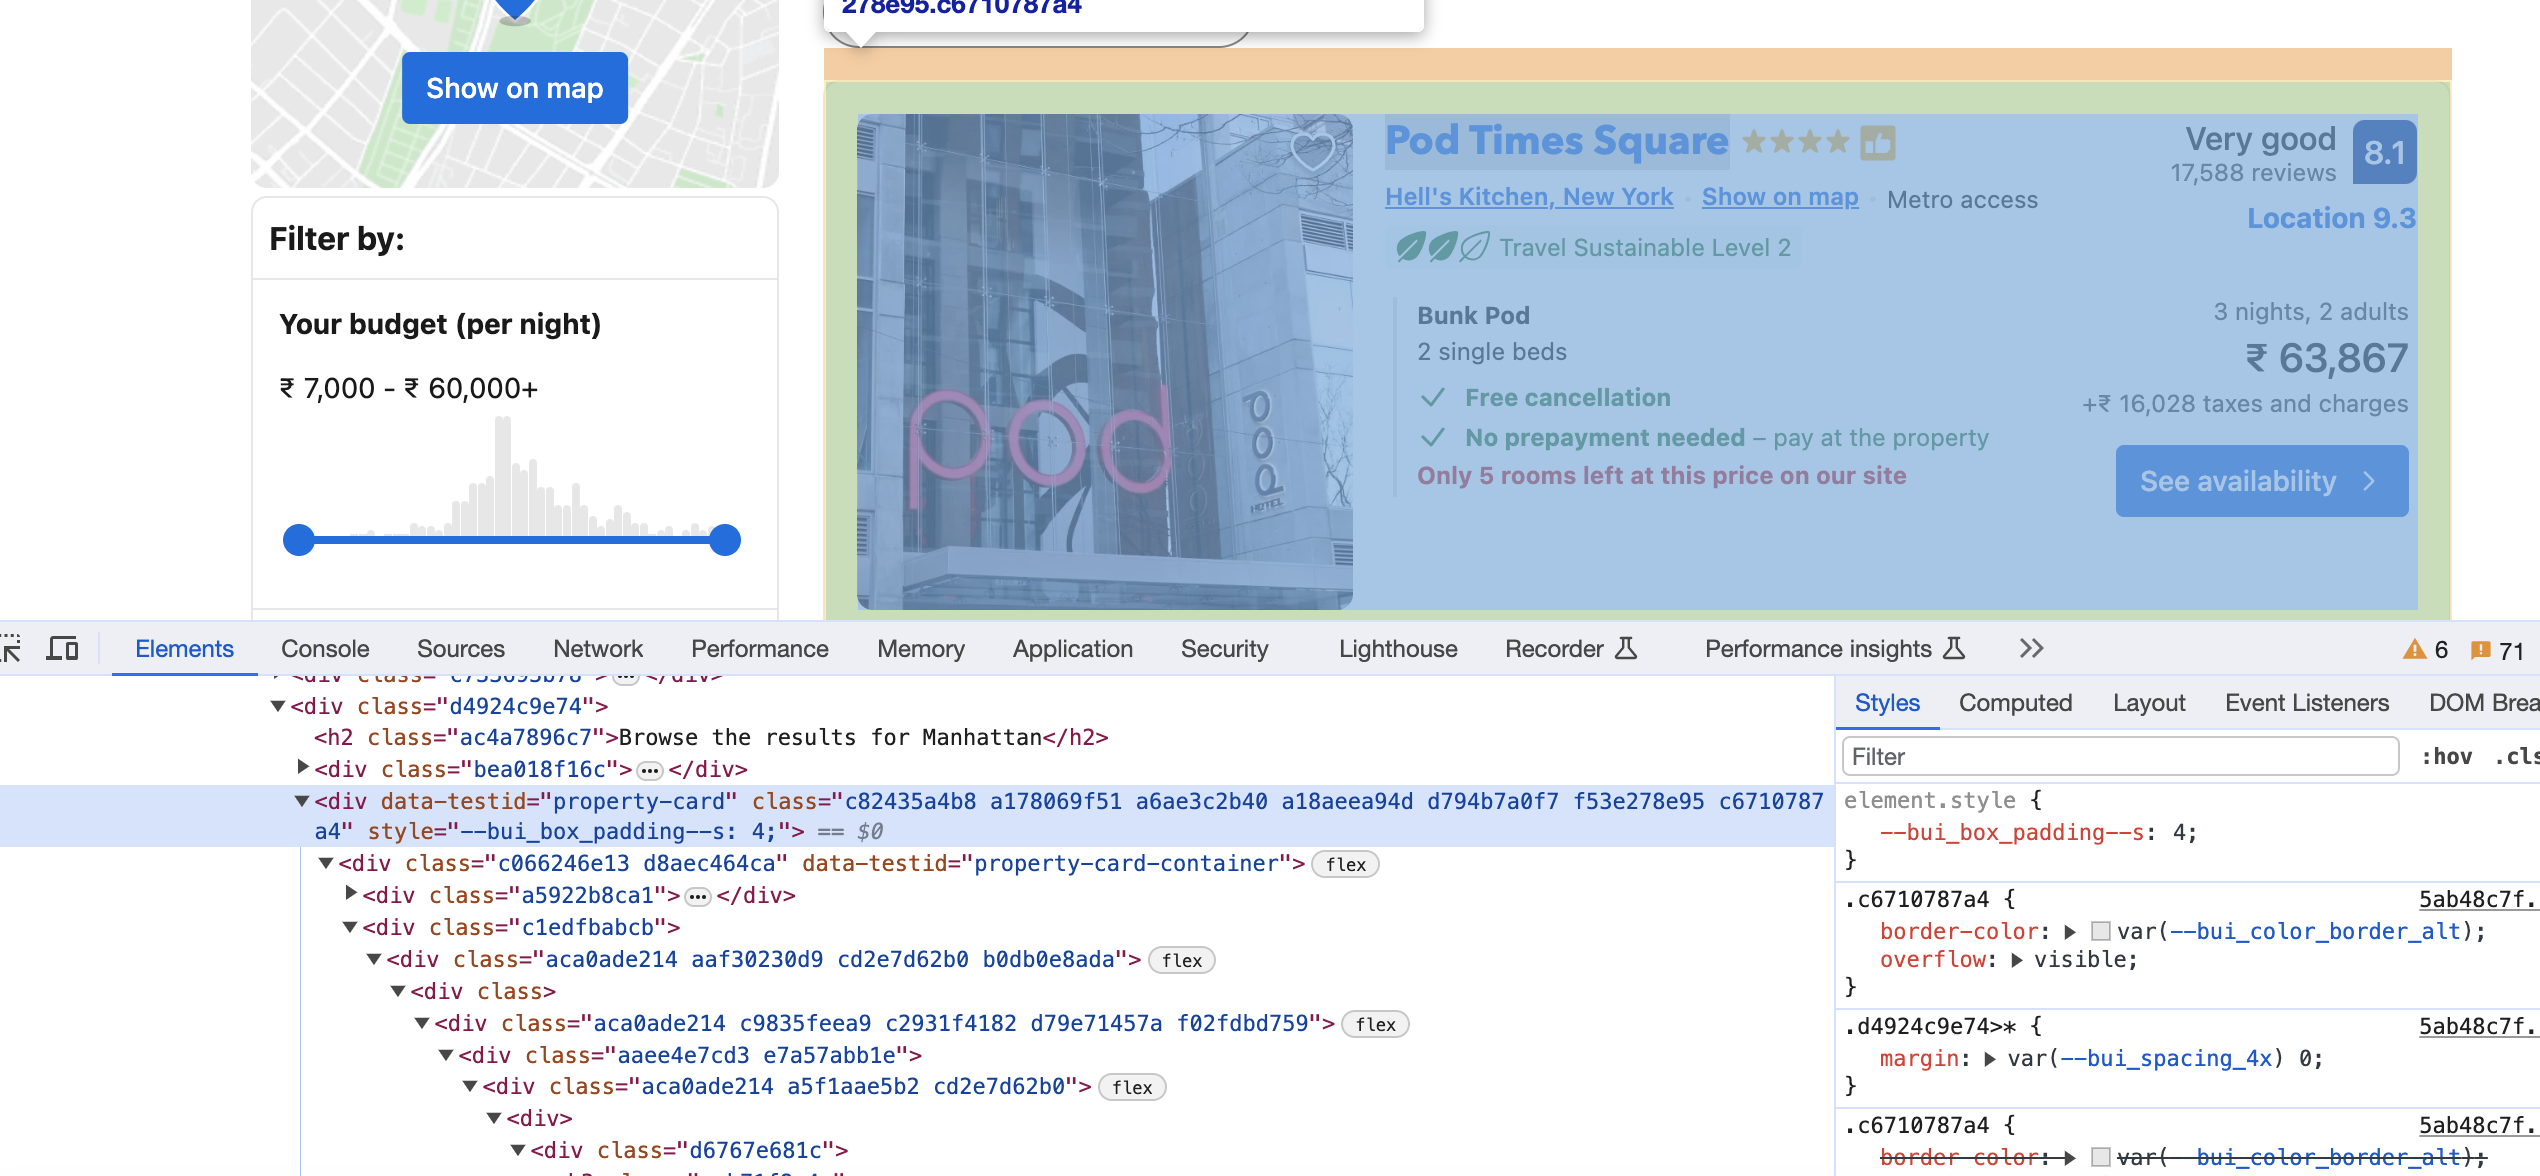Image resolution: width=2540 pixels, height=1176 pixels.
Task: Expand the margin property value arrow
Action: tap(1990, 1059)
